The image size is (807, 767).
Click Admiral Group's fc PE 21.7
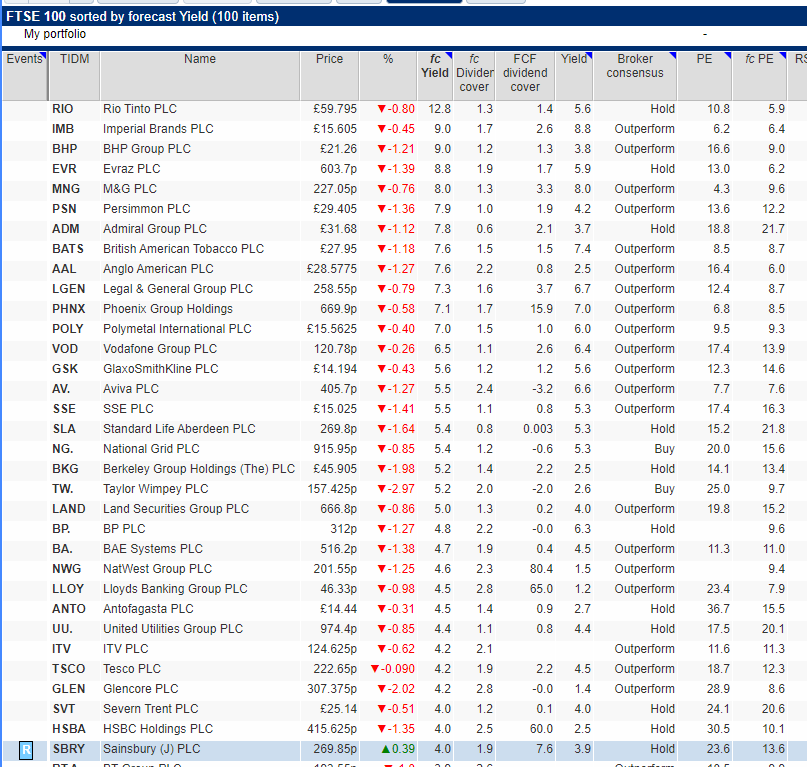tap(773, 229)
